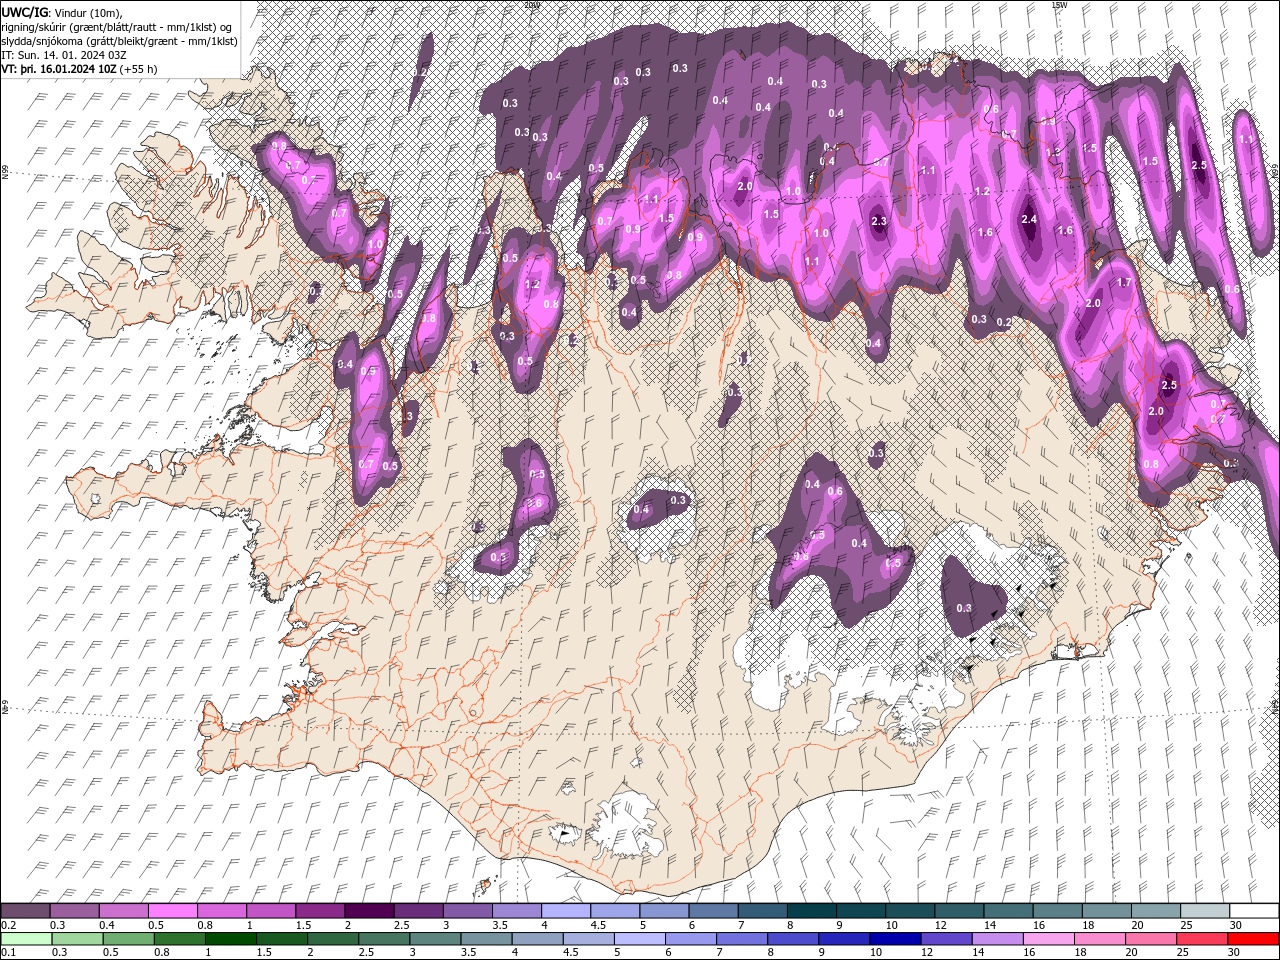The image size is (1280, 960).
Task: Click the "12" label on the upper scale
Action: [x=939, y=925]
